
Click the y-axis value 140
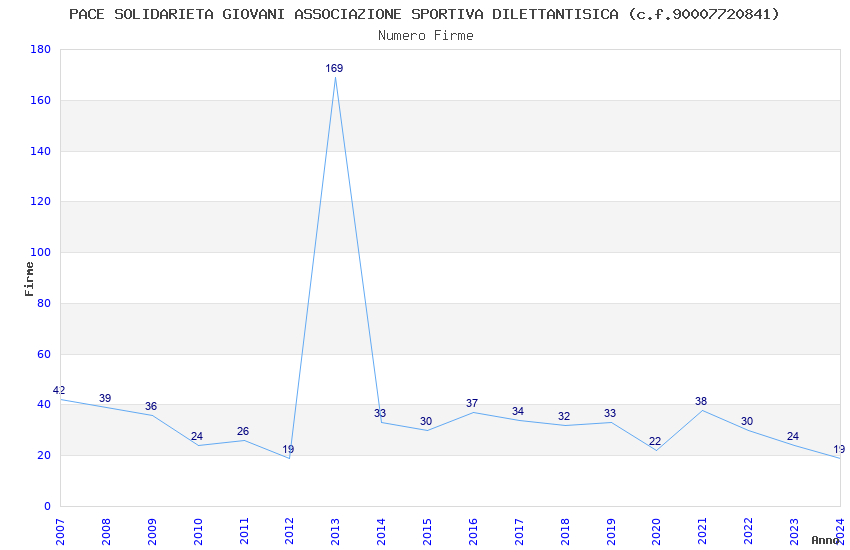[x=41, y=151]
